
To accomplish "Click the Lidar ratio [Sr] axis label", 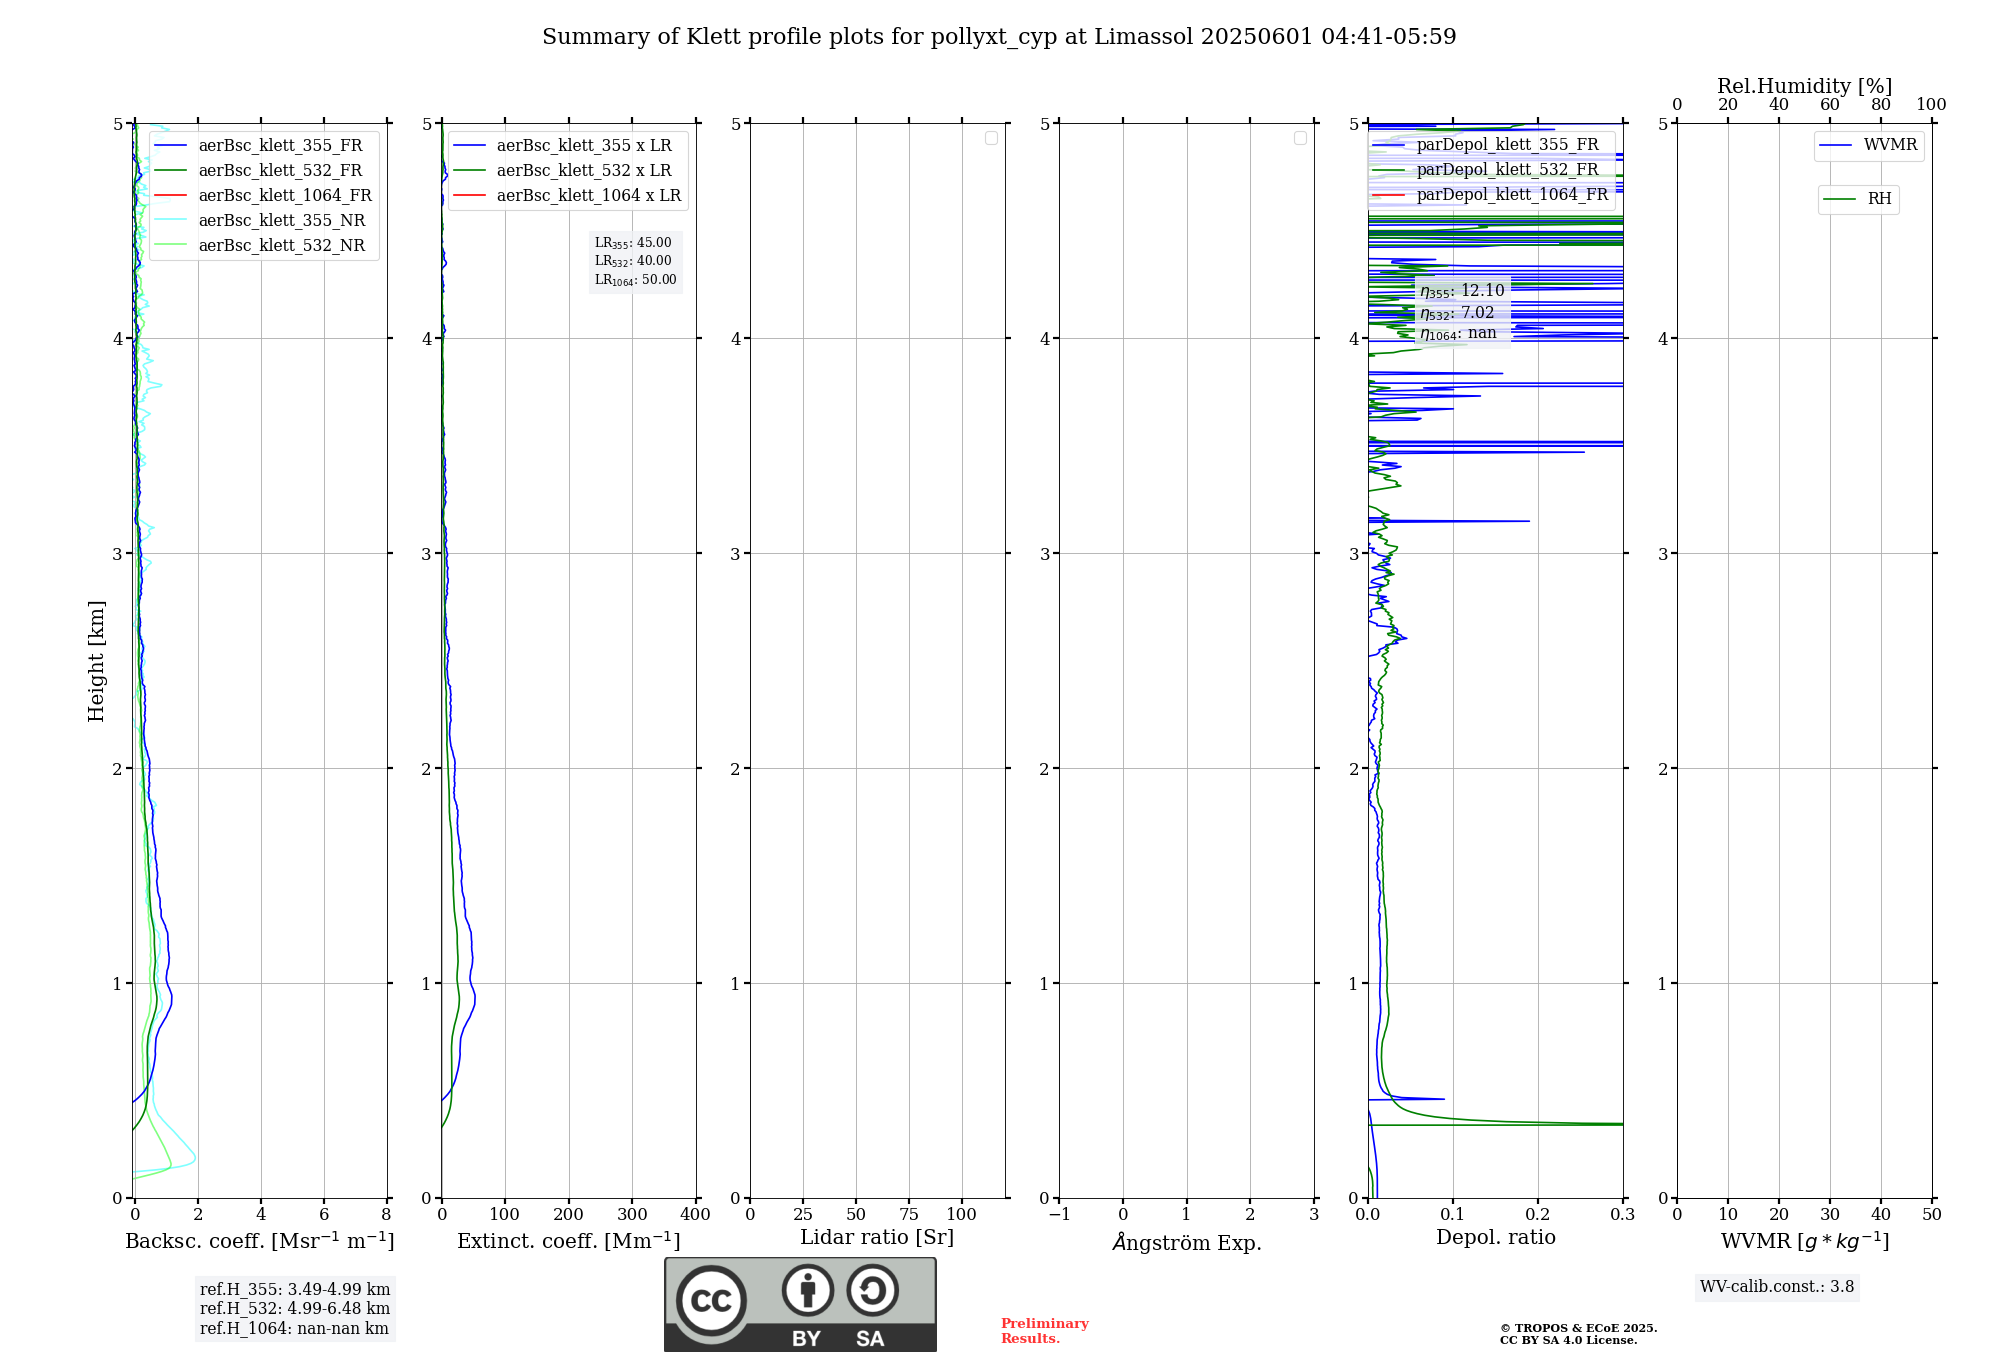I will (x=877, y=1238).
